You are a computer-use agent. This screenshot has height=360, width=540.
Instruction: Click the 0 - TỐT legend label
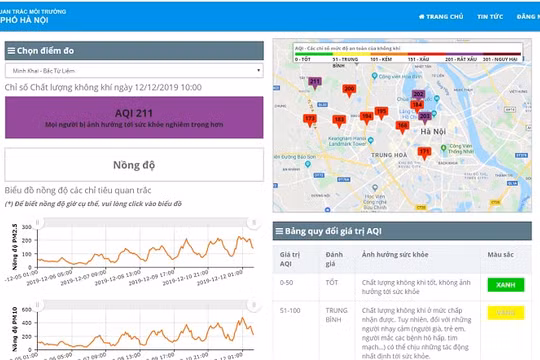tap(303, 59)
